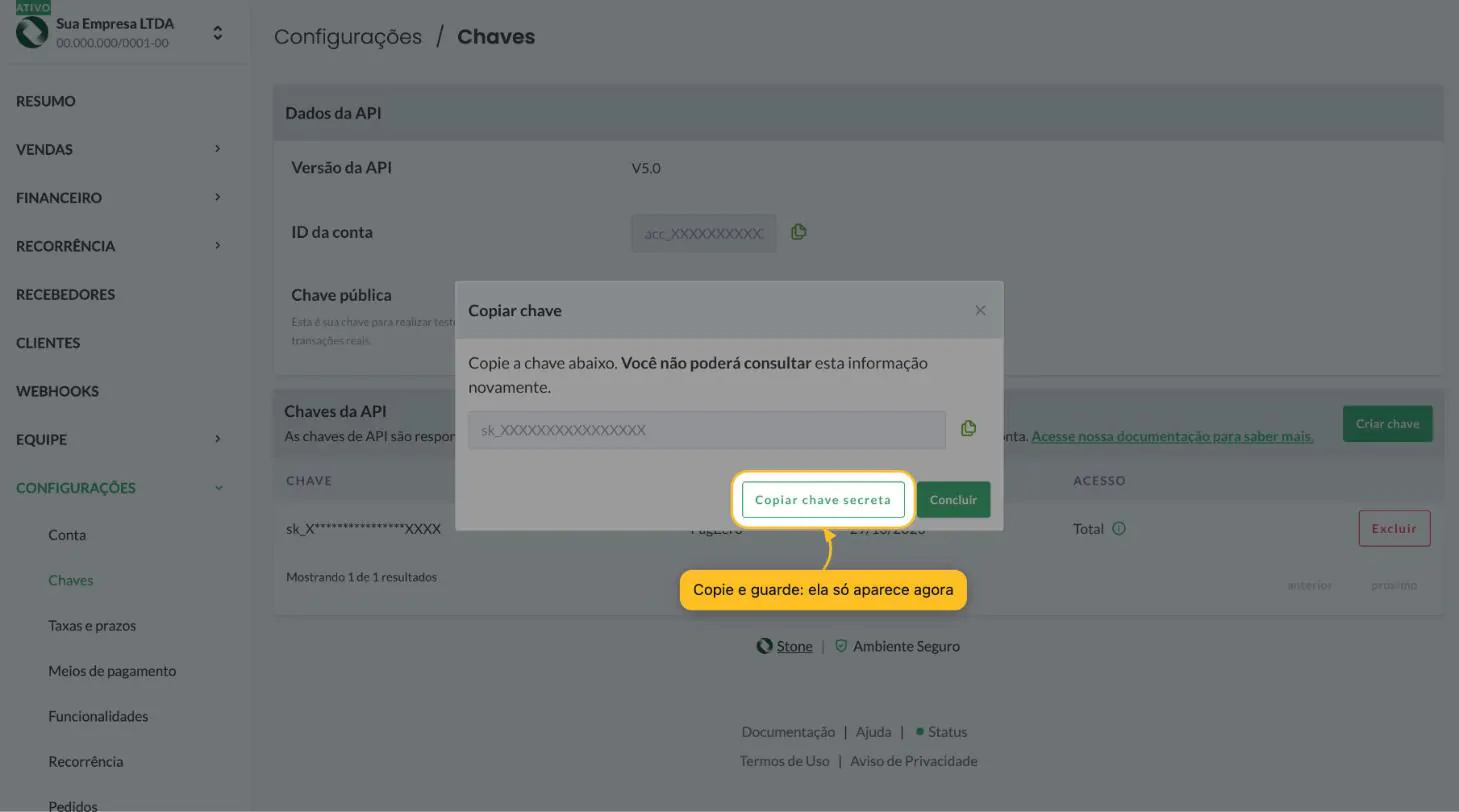The width and height of the screenshot is (1459, 812).
Task: Expand the Vendas menu chevron
Action: [x=217, y=149]
